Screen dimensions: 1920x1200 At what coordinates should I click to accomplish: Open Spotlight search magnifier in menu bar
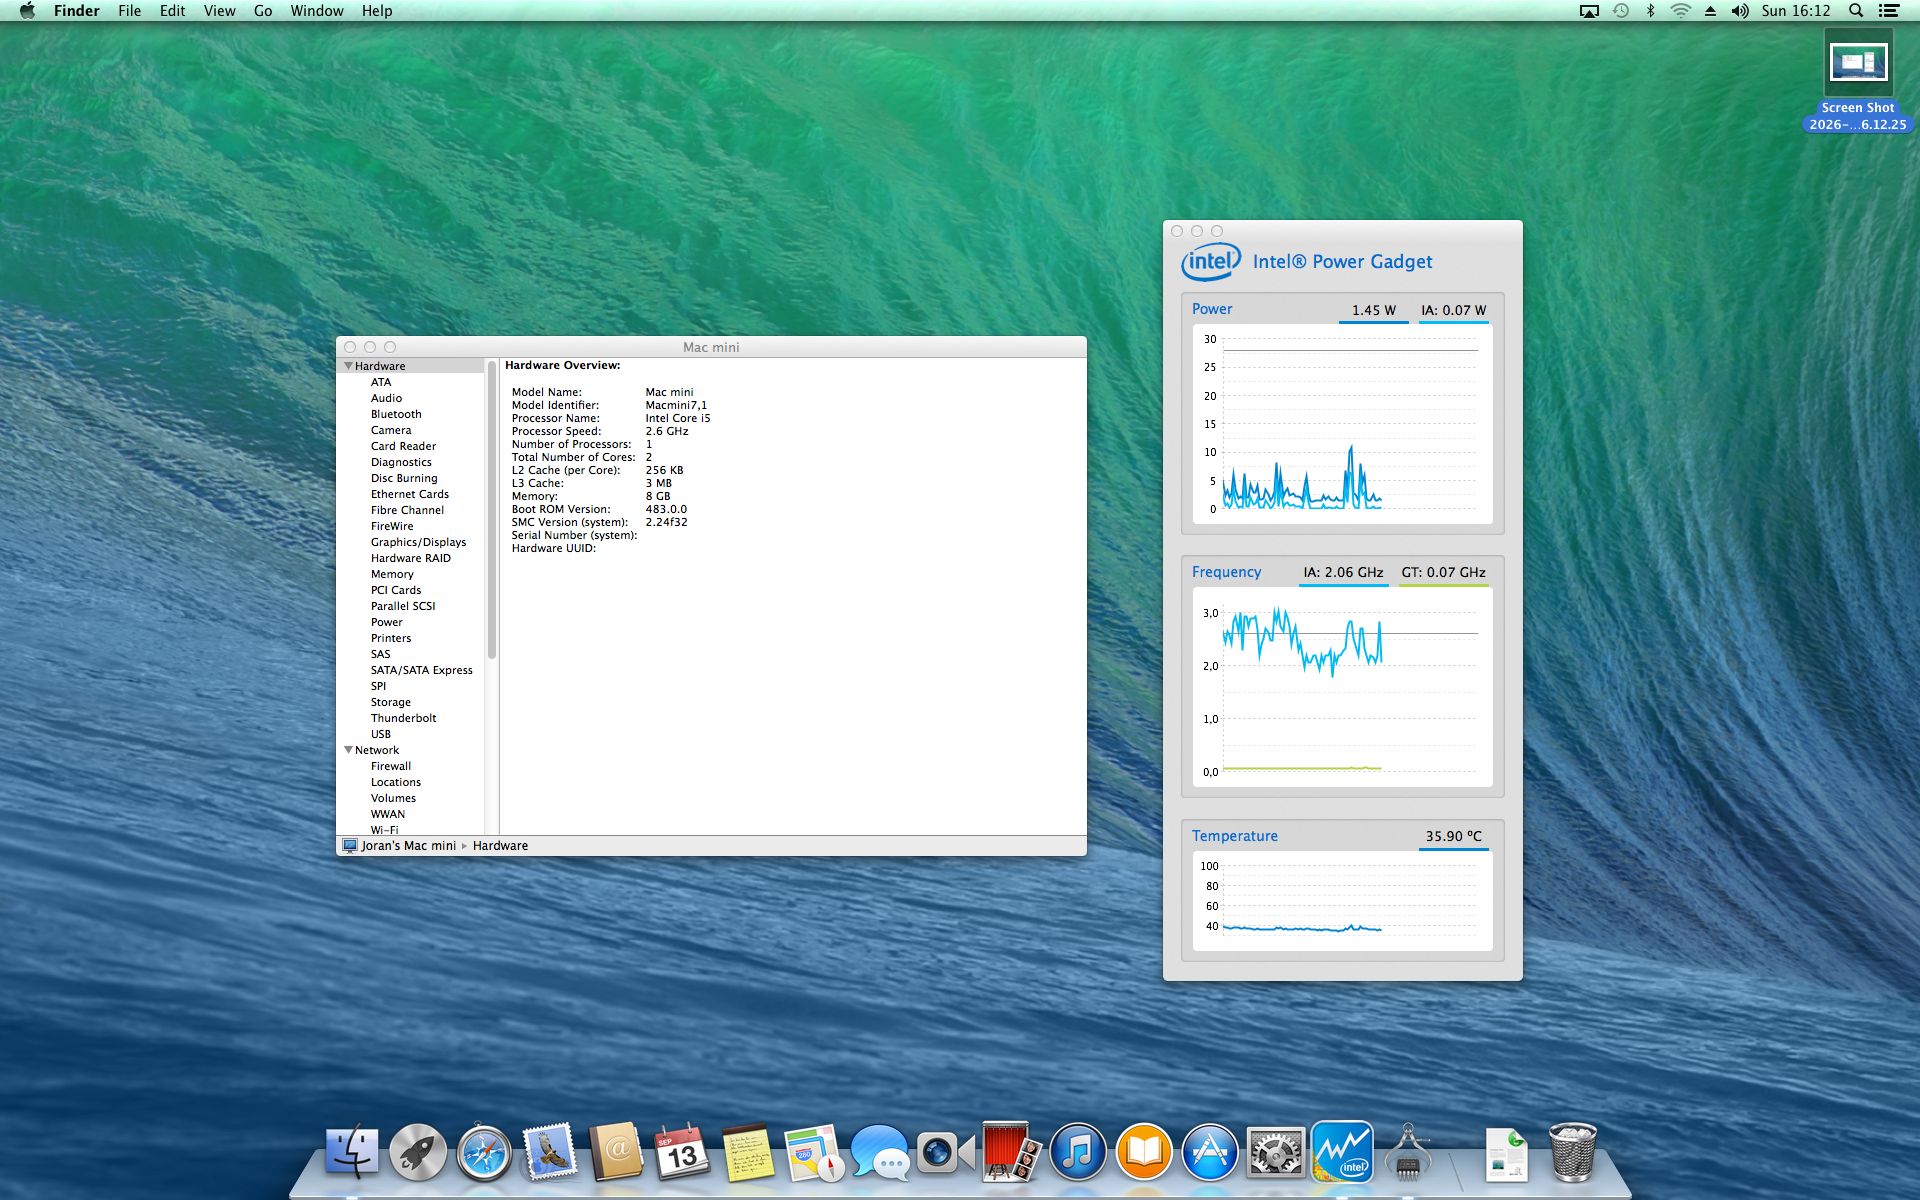[x=1856, y=11]
